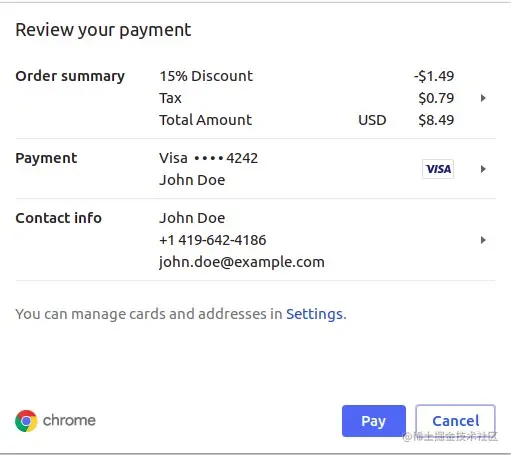Click the Payment section heading
This screenshot has height=455, width=511.
click(x=46, y=158)
